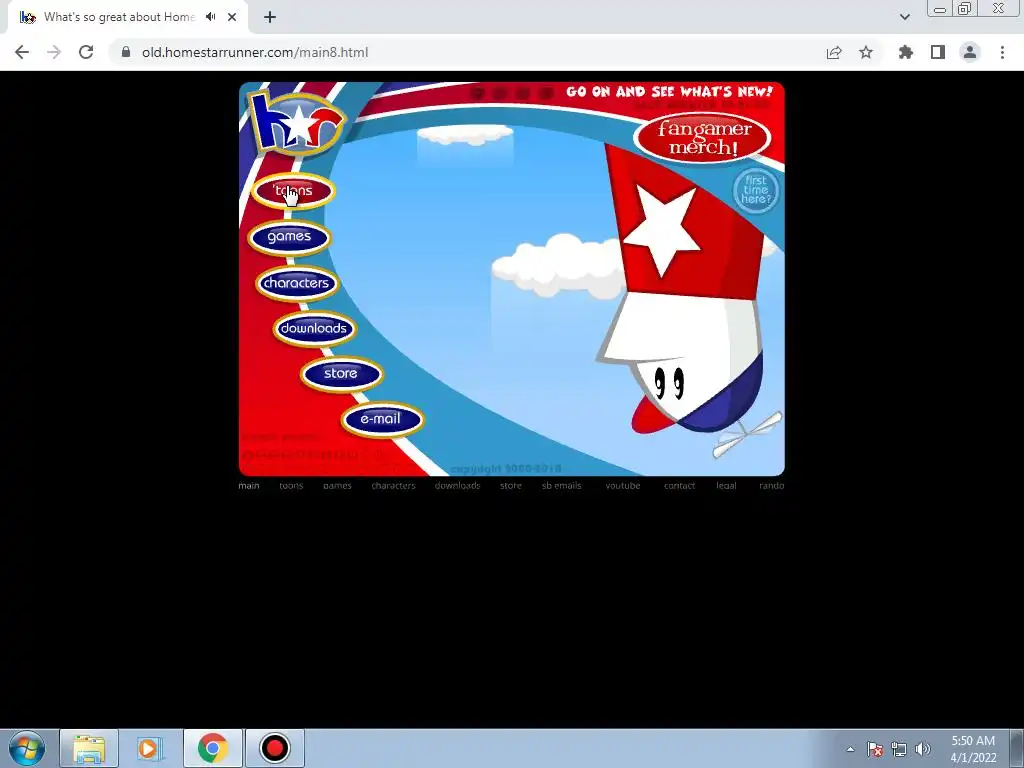The image size is (1024, 768).
Task: Open the network tray icon
Action: click(899, 749)
